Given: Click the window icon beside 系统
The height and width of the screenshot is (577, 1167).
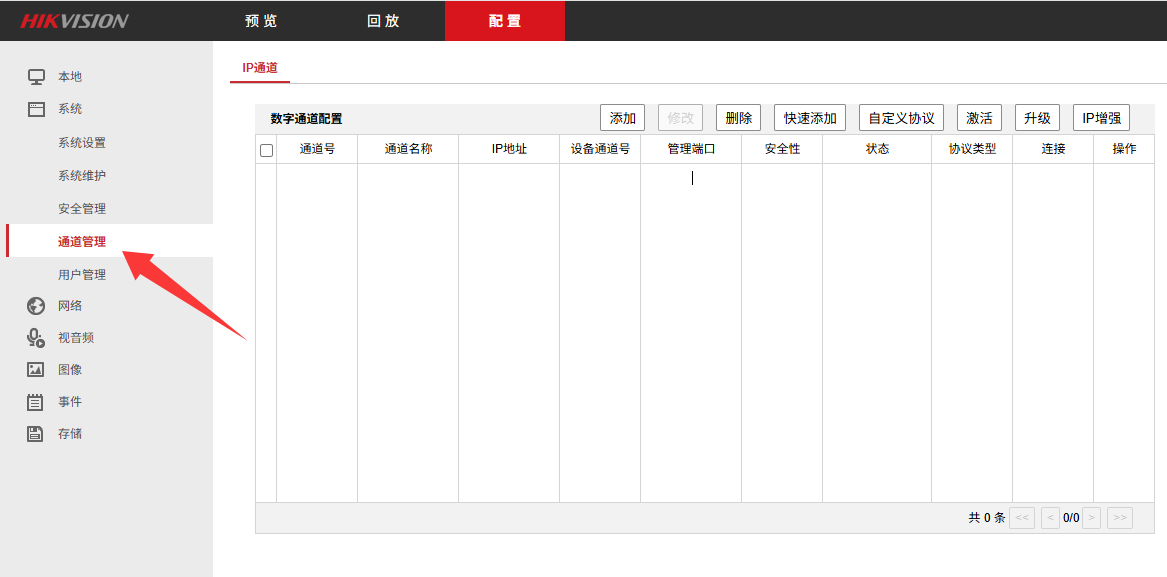Looking at the screenshot, I should [x=36, y=109].
